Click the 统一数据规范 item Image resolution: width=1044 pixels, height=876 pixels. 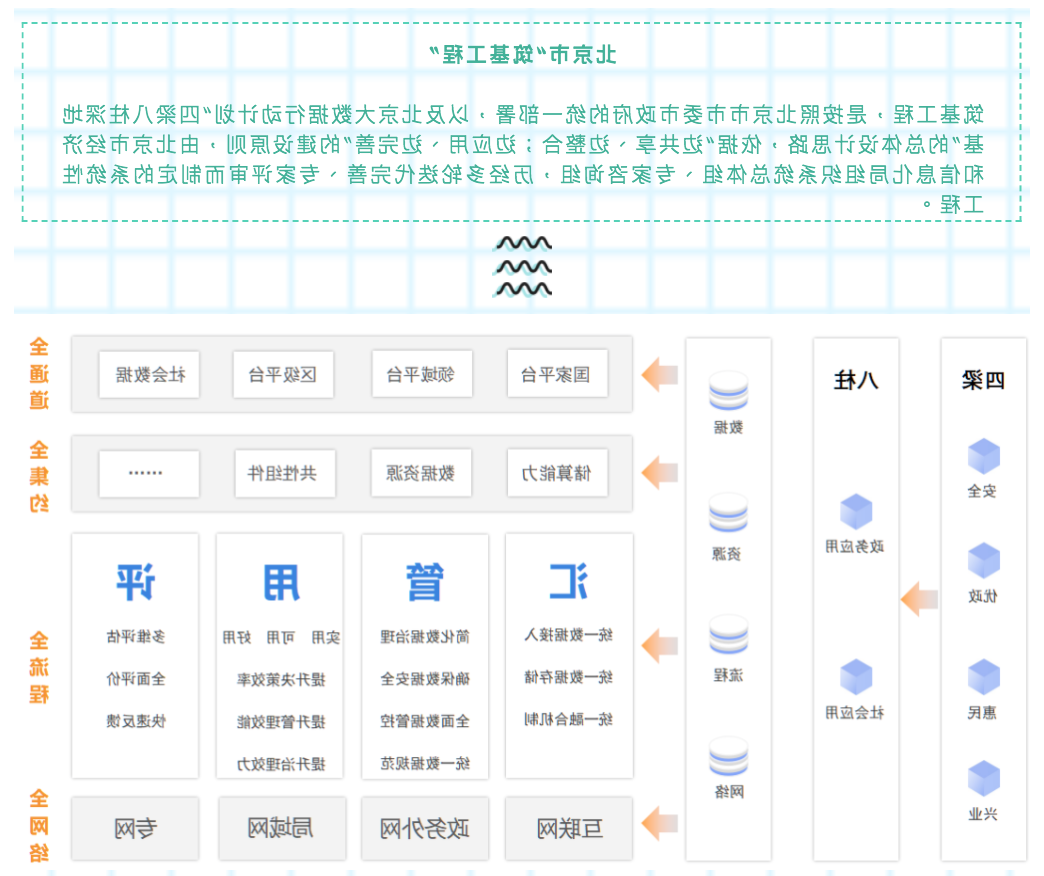(x=425, y=764)
